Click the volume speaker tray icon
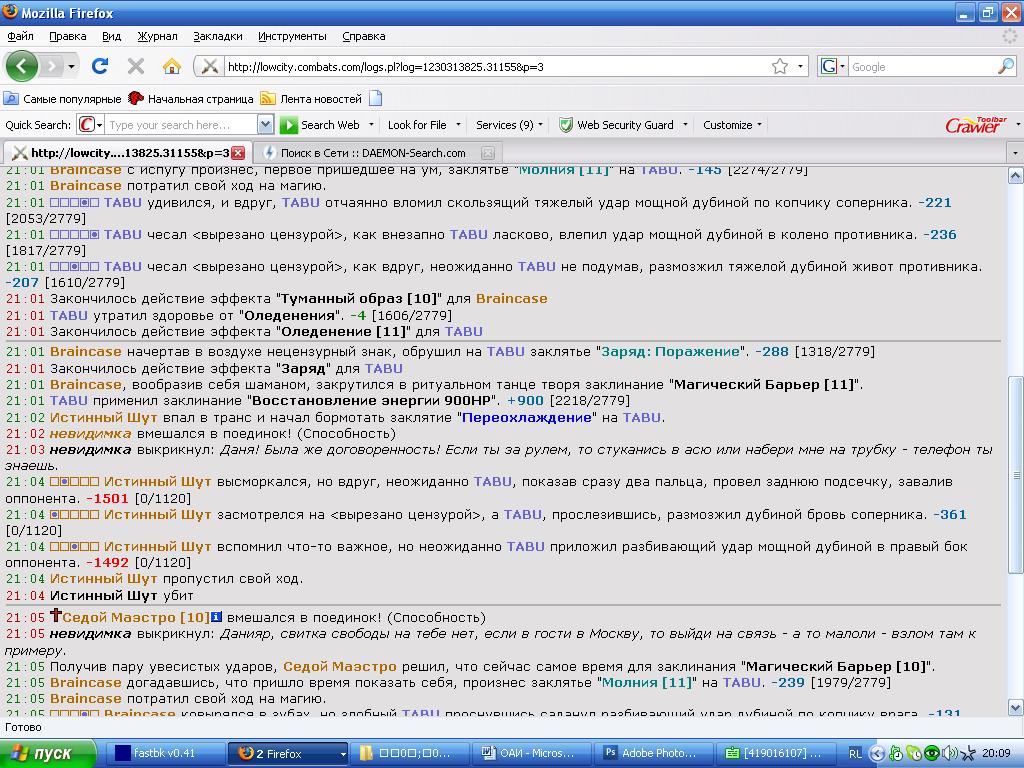 [x=949, y=753]
